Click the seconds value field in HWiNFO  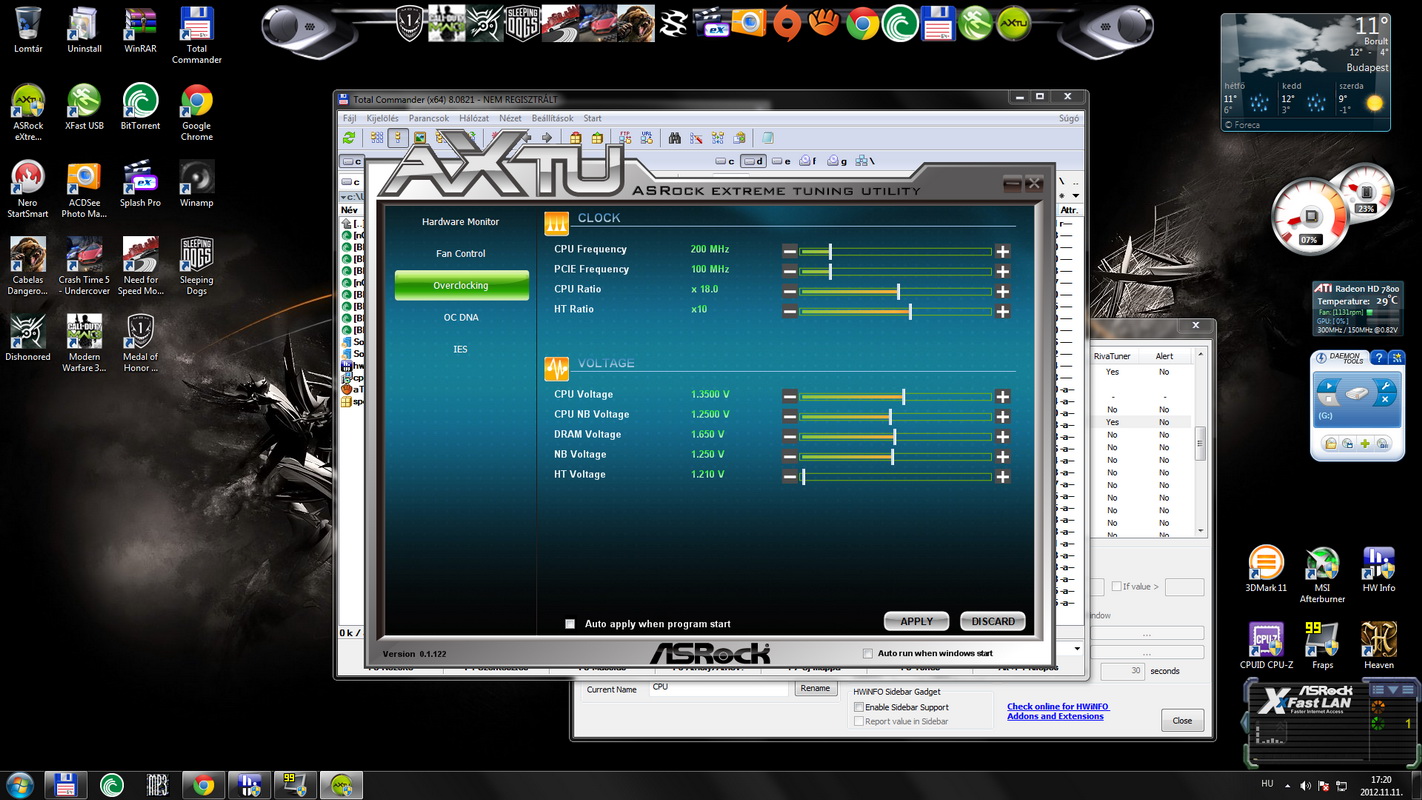[x=1122, y=671]
